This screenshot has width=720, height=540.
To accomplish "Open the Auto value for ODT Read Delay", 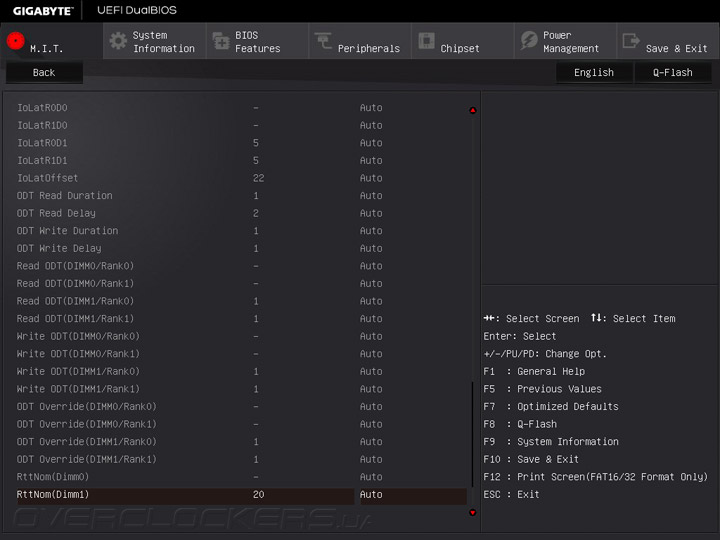I will point(371,213).
